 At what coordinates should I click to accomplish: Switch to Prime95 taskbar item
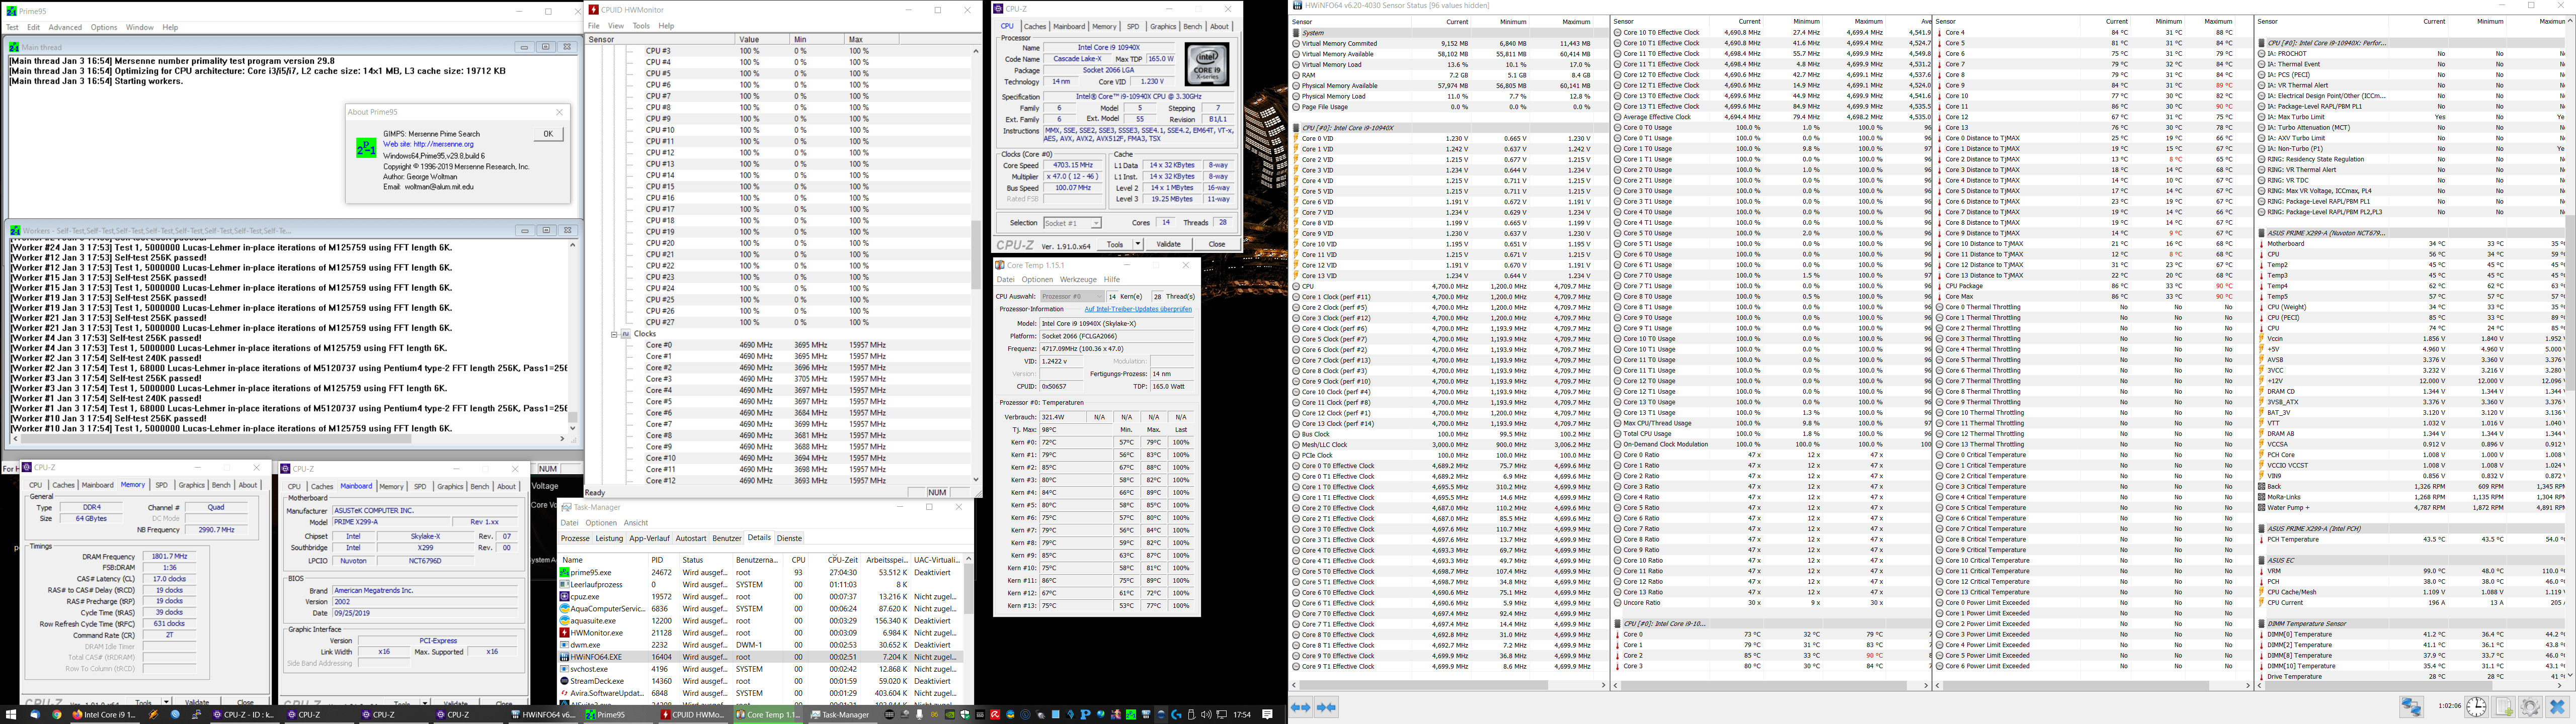[x=617, y=714]
